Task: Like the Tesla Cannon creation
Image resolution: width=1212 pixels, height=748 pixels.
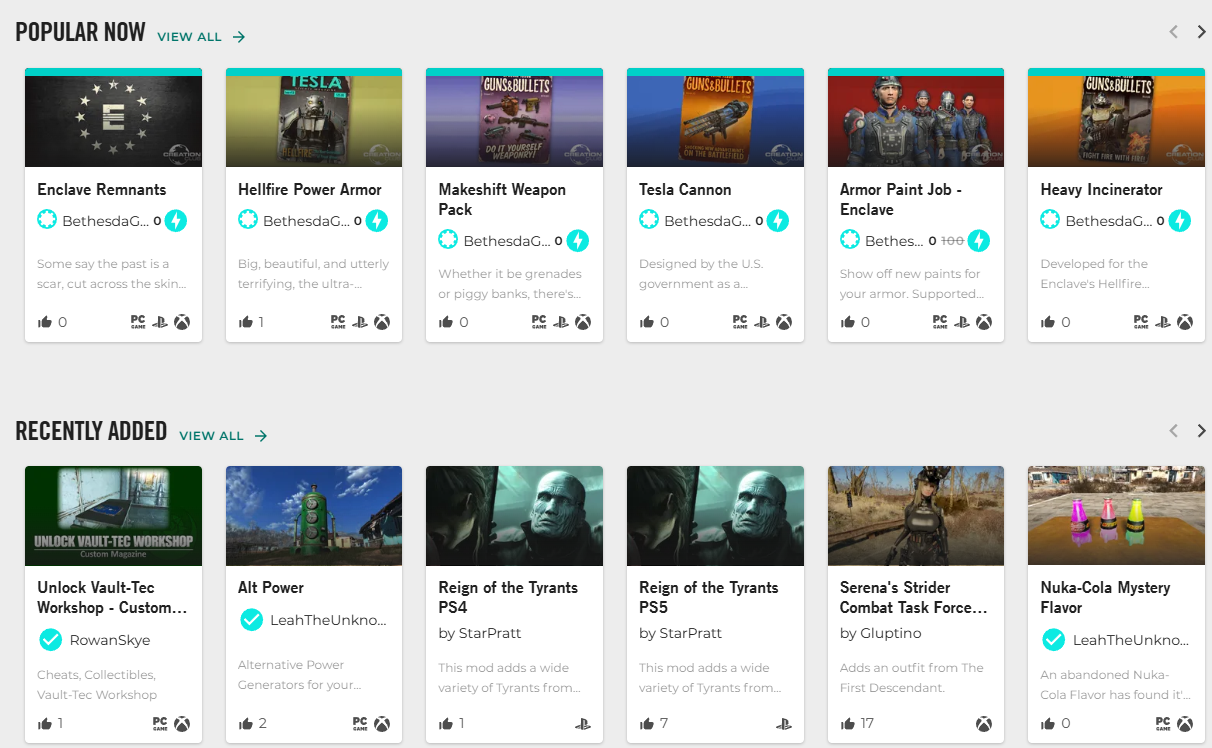Action: [647, 322]
